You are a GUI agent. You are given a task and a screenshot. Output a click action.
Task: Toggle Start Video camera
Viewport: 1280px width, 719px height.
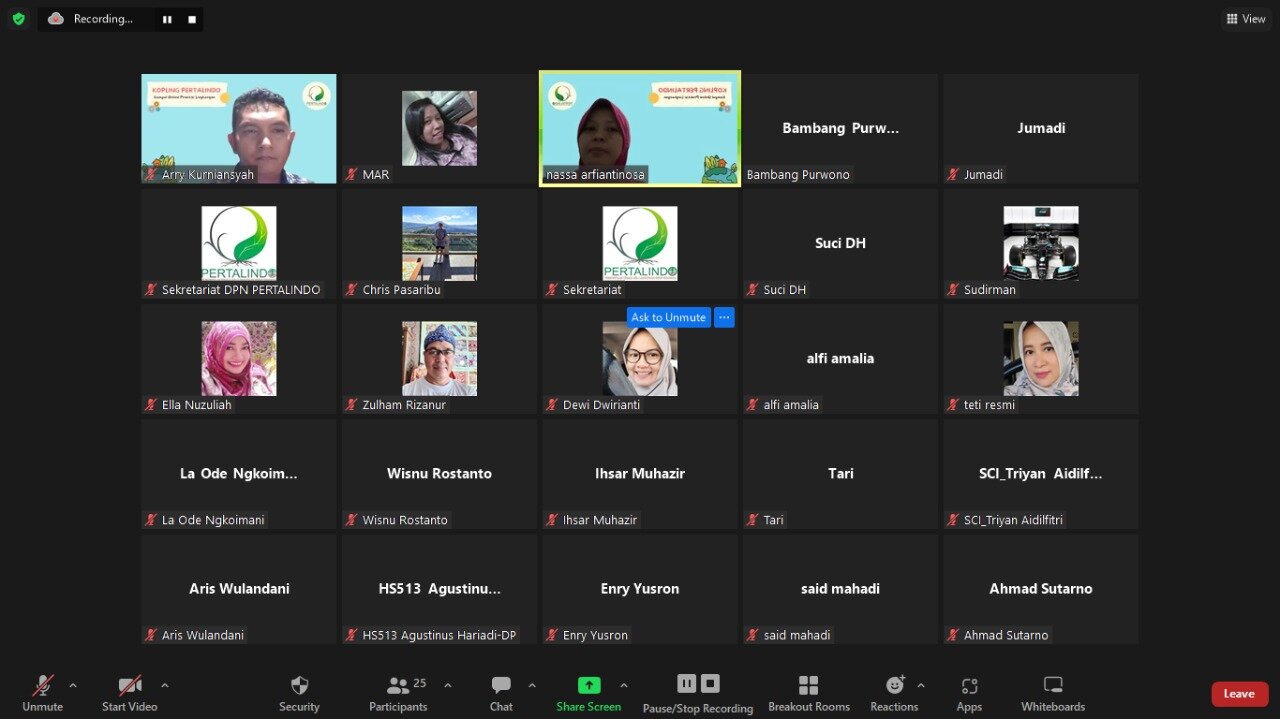(130, 693)
